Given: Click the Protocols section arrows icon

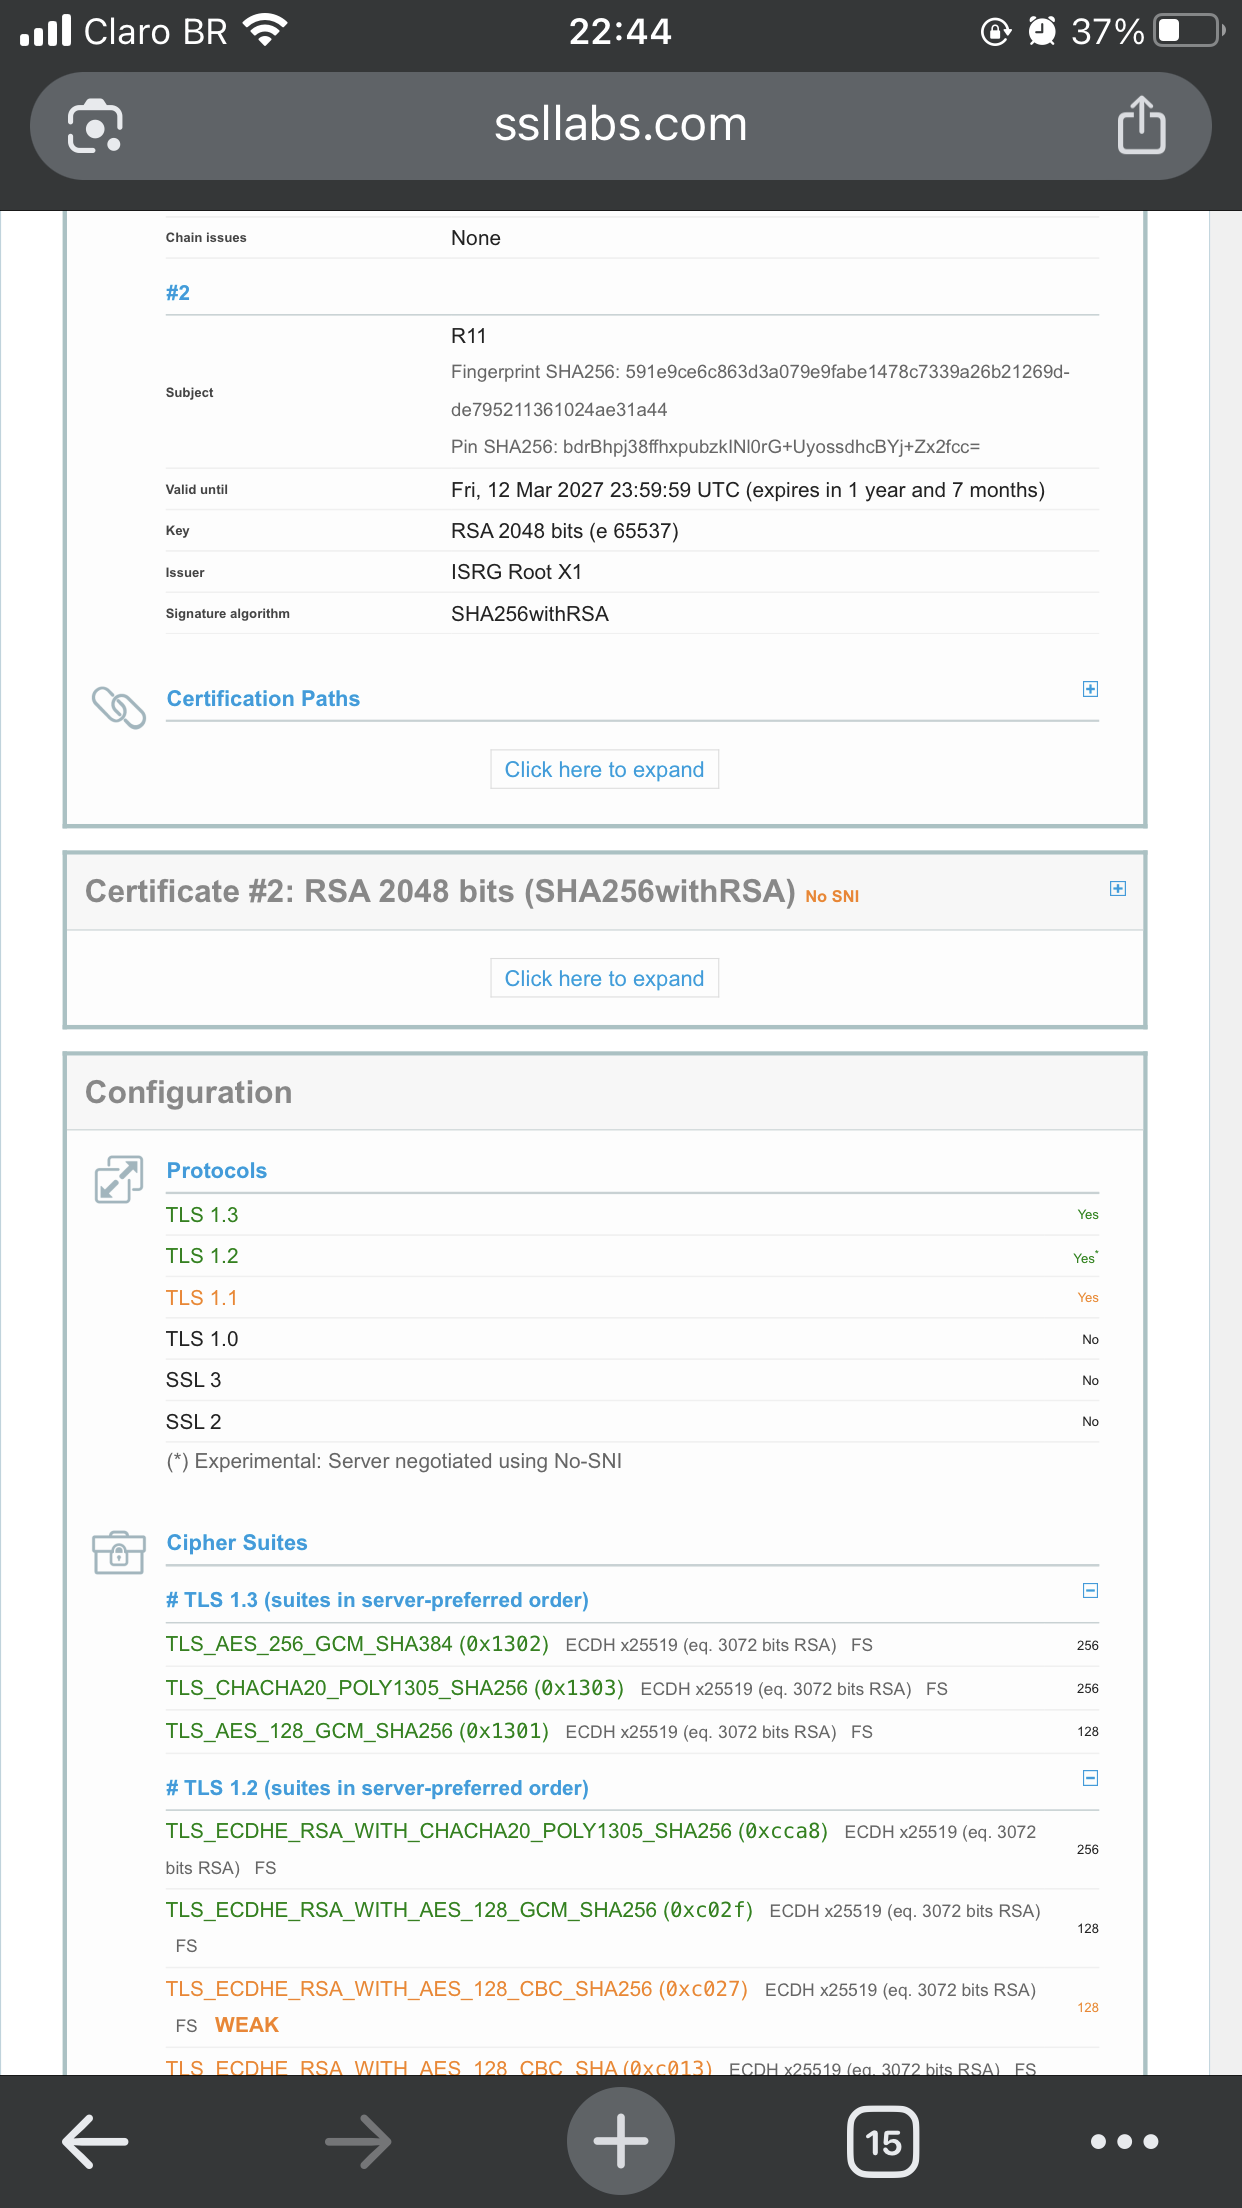Looking at the screenshot, I should coord(119,1179).
